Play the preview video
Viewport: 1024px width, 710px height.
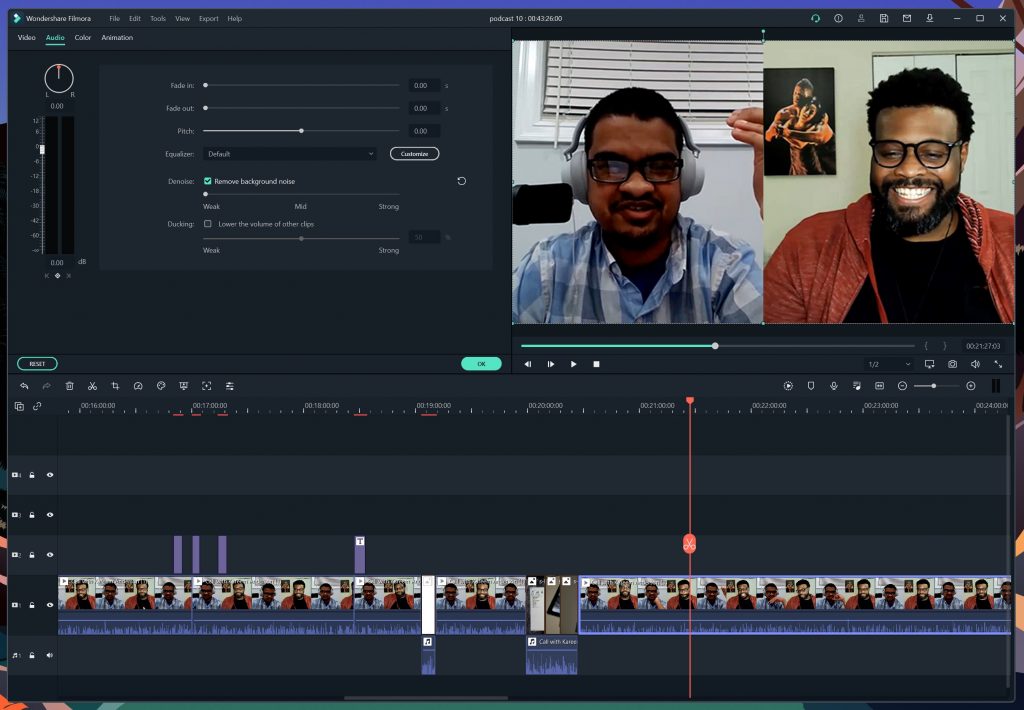pyautogui.click(x=573, y=364)
